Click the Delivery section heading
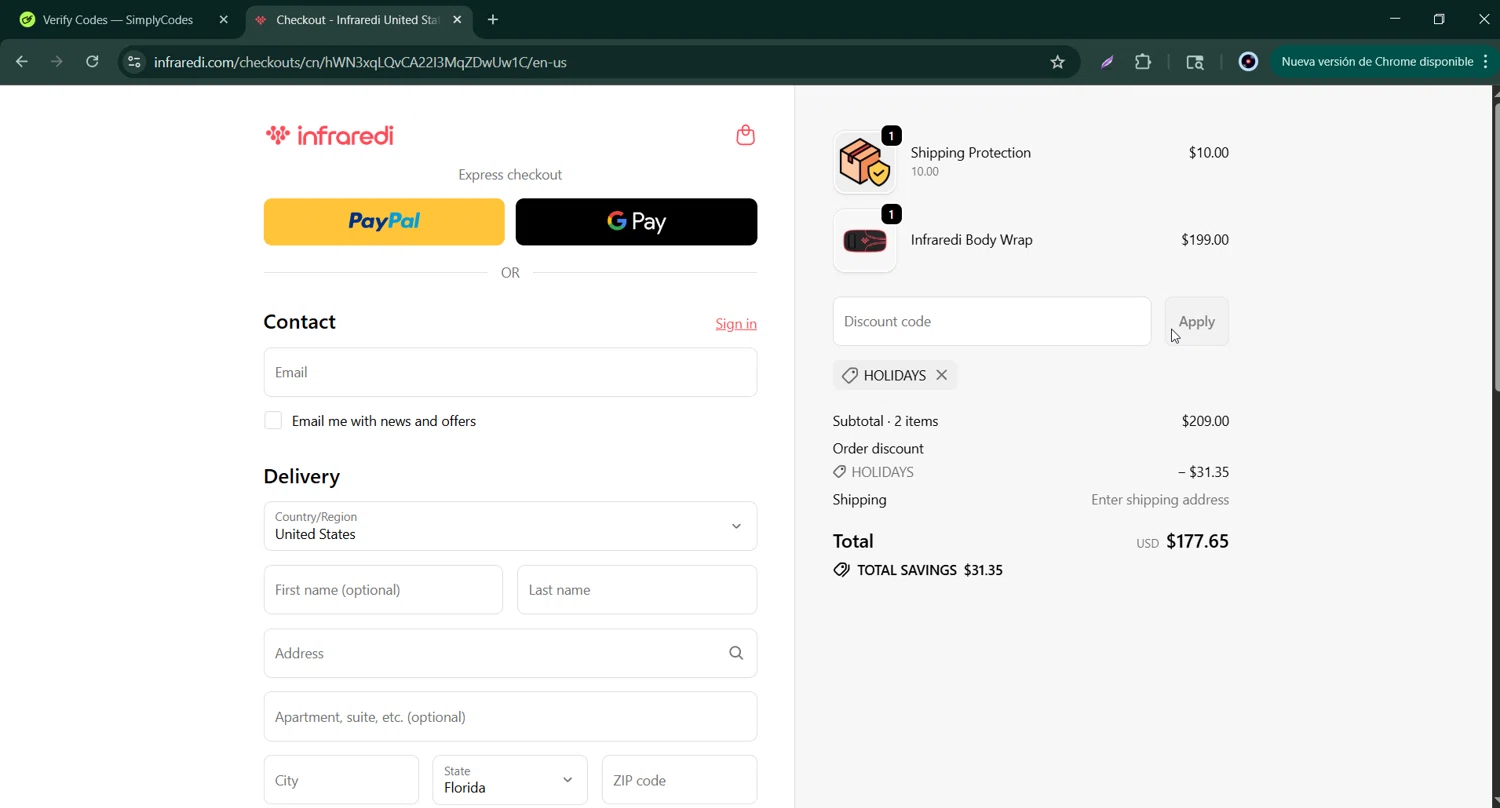 [302, 476]
